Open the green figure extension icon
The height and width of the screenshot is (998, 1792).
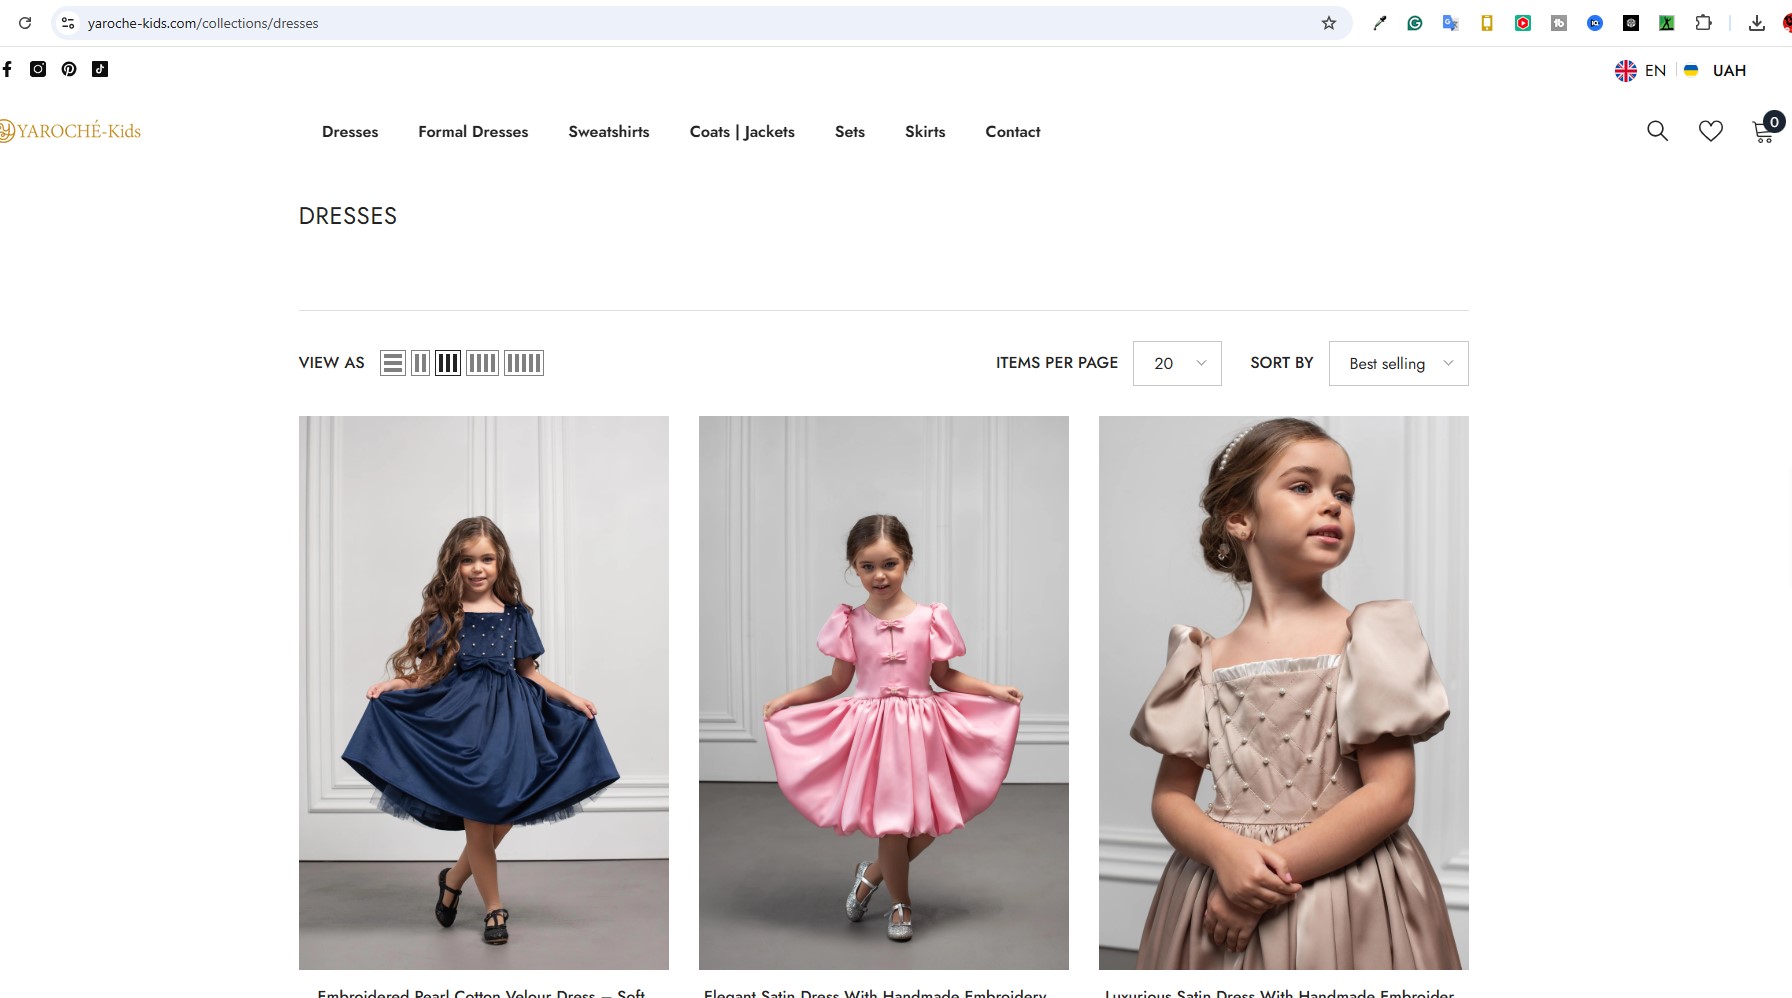click(1667, 23)
